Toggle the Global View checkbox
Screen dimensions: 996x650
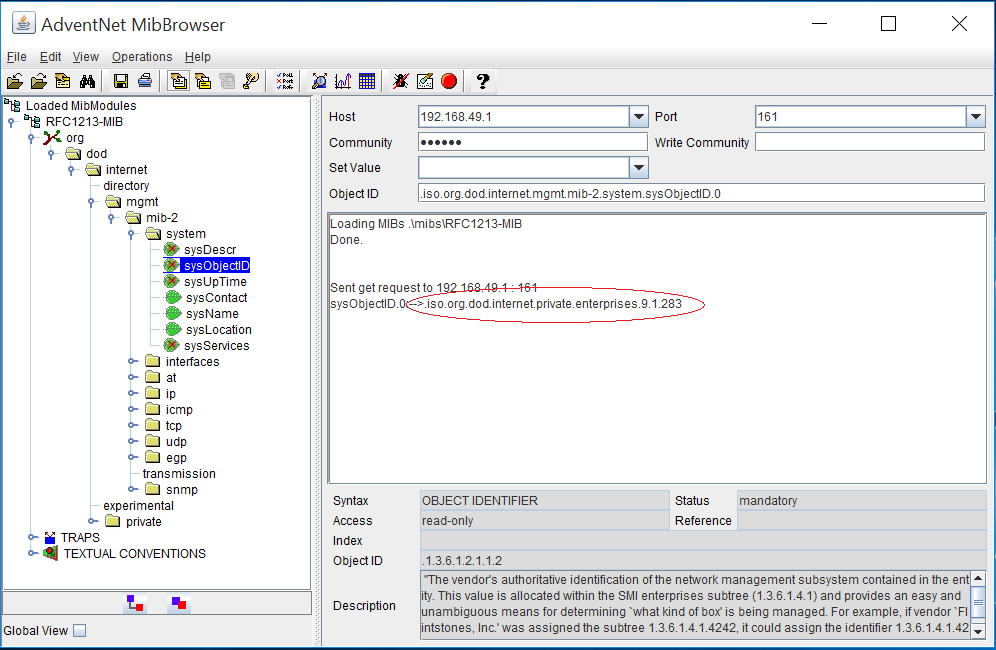click(x=80, y=631)
